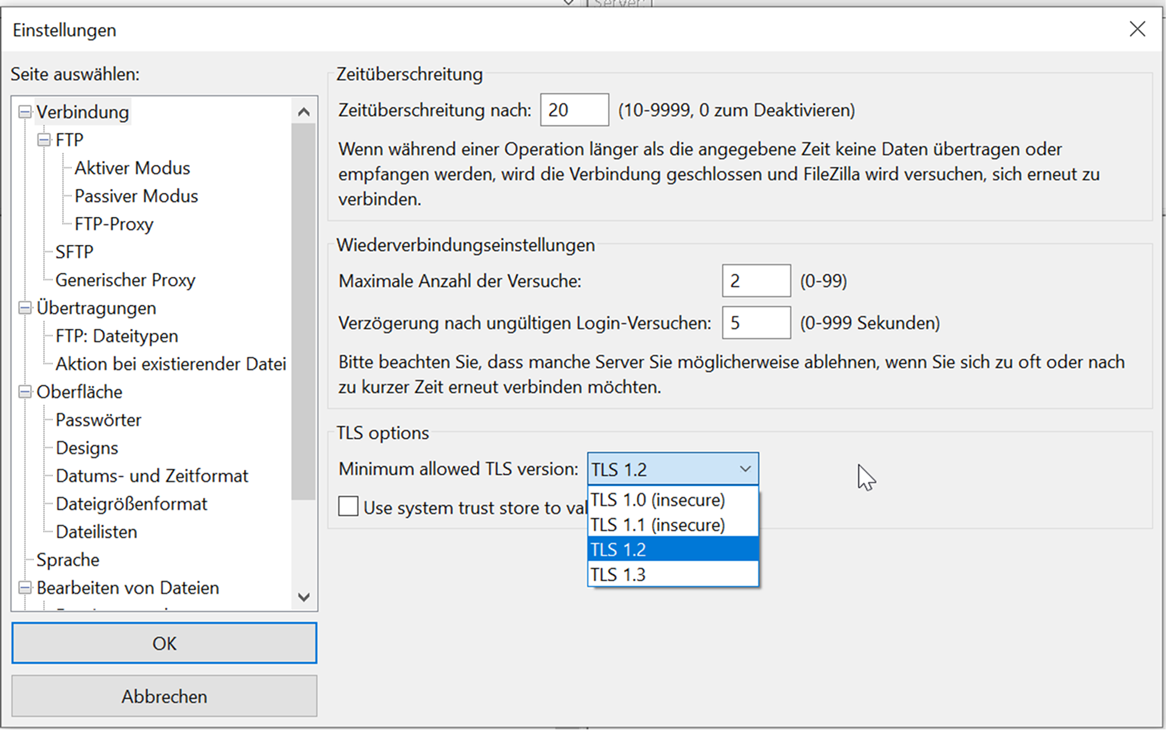Confirm settings with OK button
The width and height of the screenshot is (1166, 730).
pyautogui.click(x=164, y=643)
